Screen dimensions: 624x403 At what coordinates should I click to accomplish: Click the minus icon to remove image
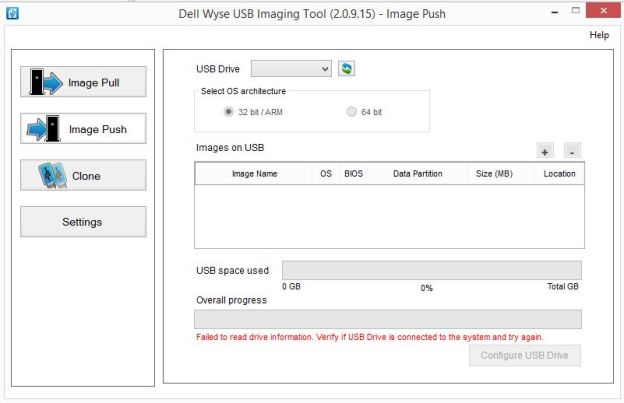(x=571, y=151)
